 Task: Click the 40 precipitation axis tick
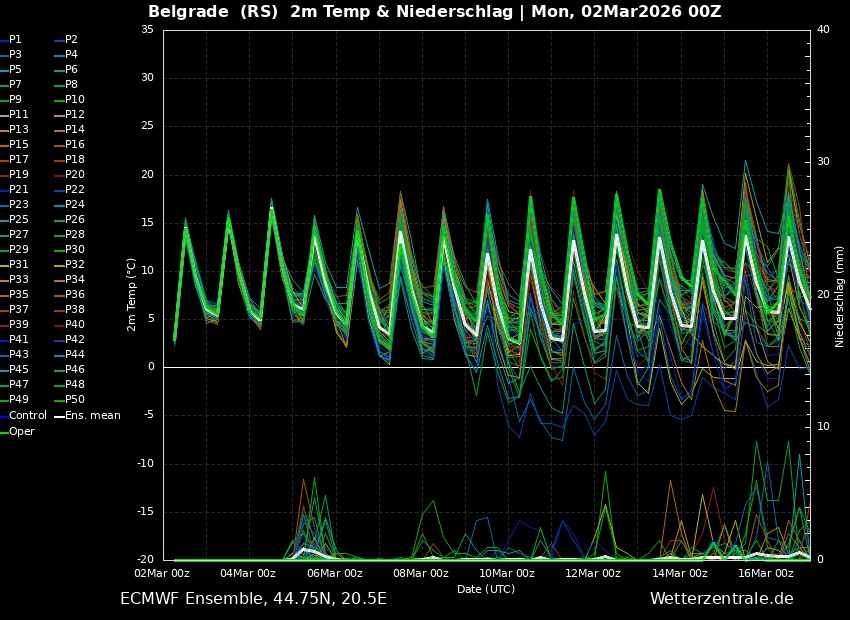point(823,30)
